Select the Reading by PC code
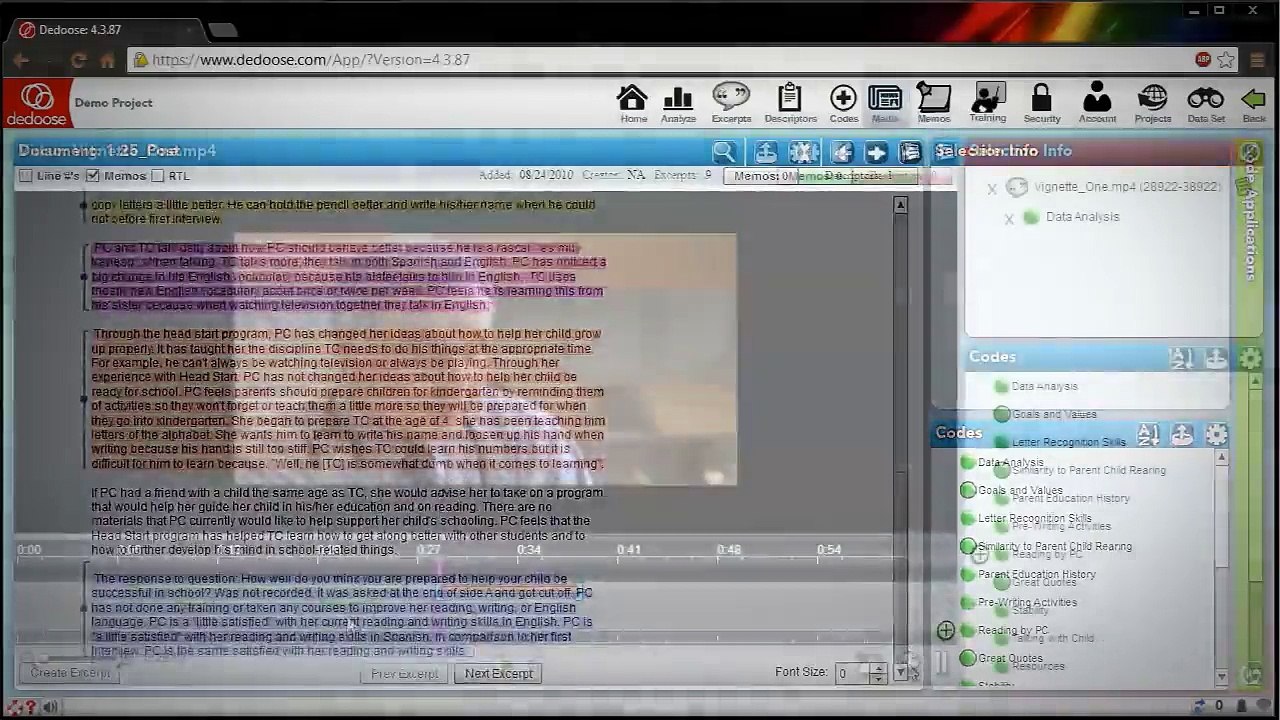1280x720 pixels. [1013, 631]
